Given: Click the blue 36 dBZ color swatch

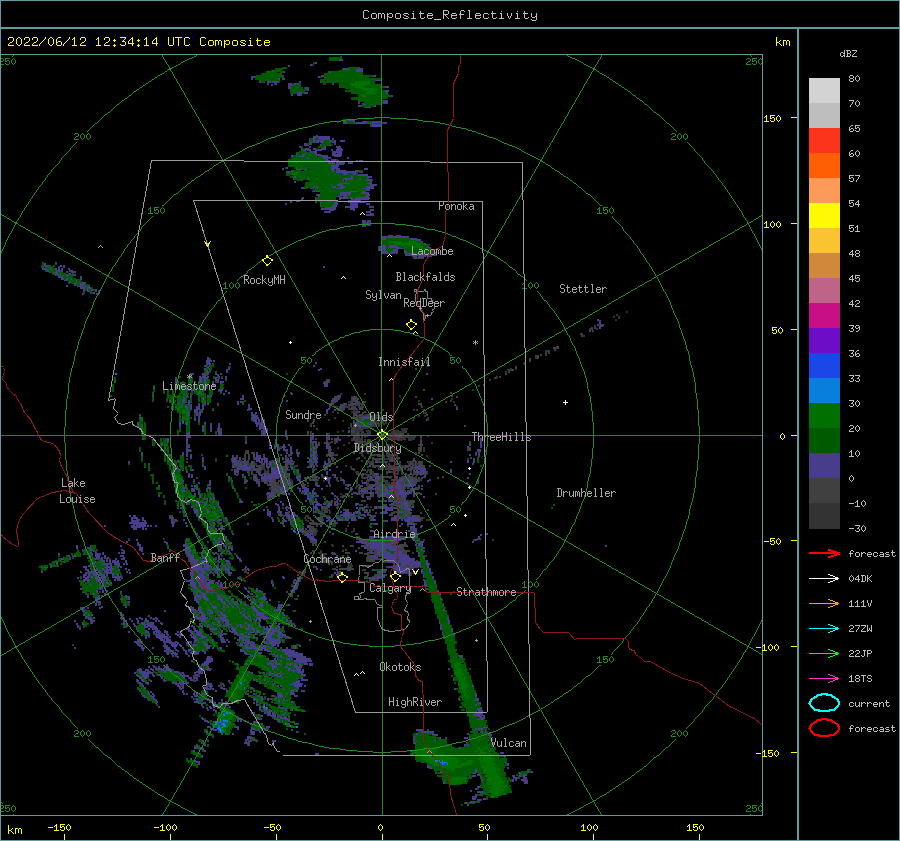Looking at the screenshot, I should point(824,366).
